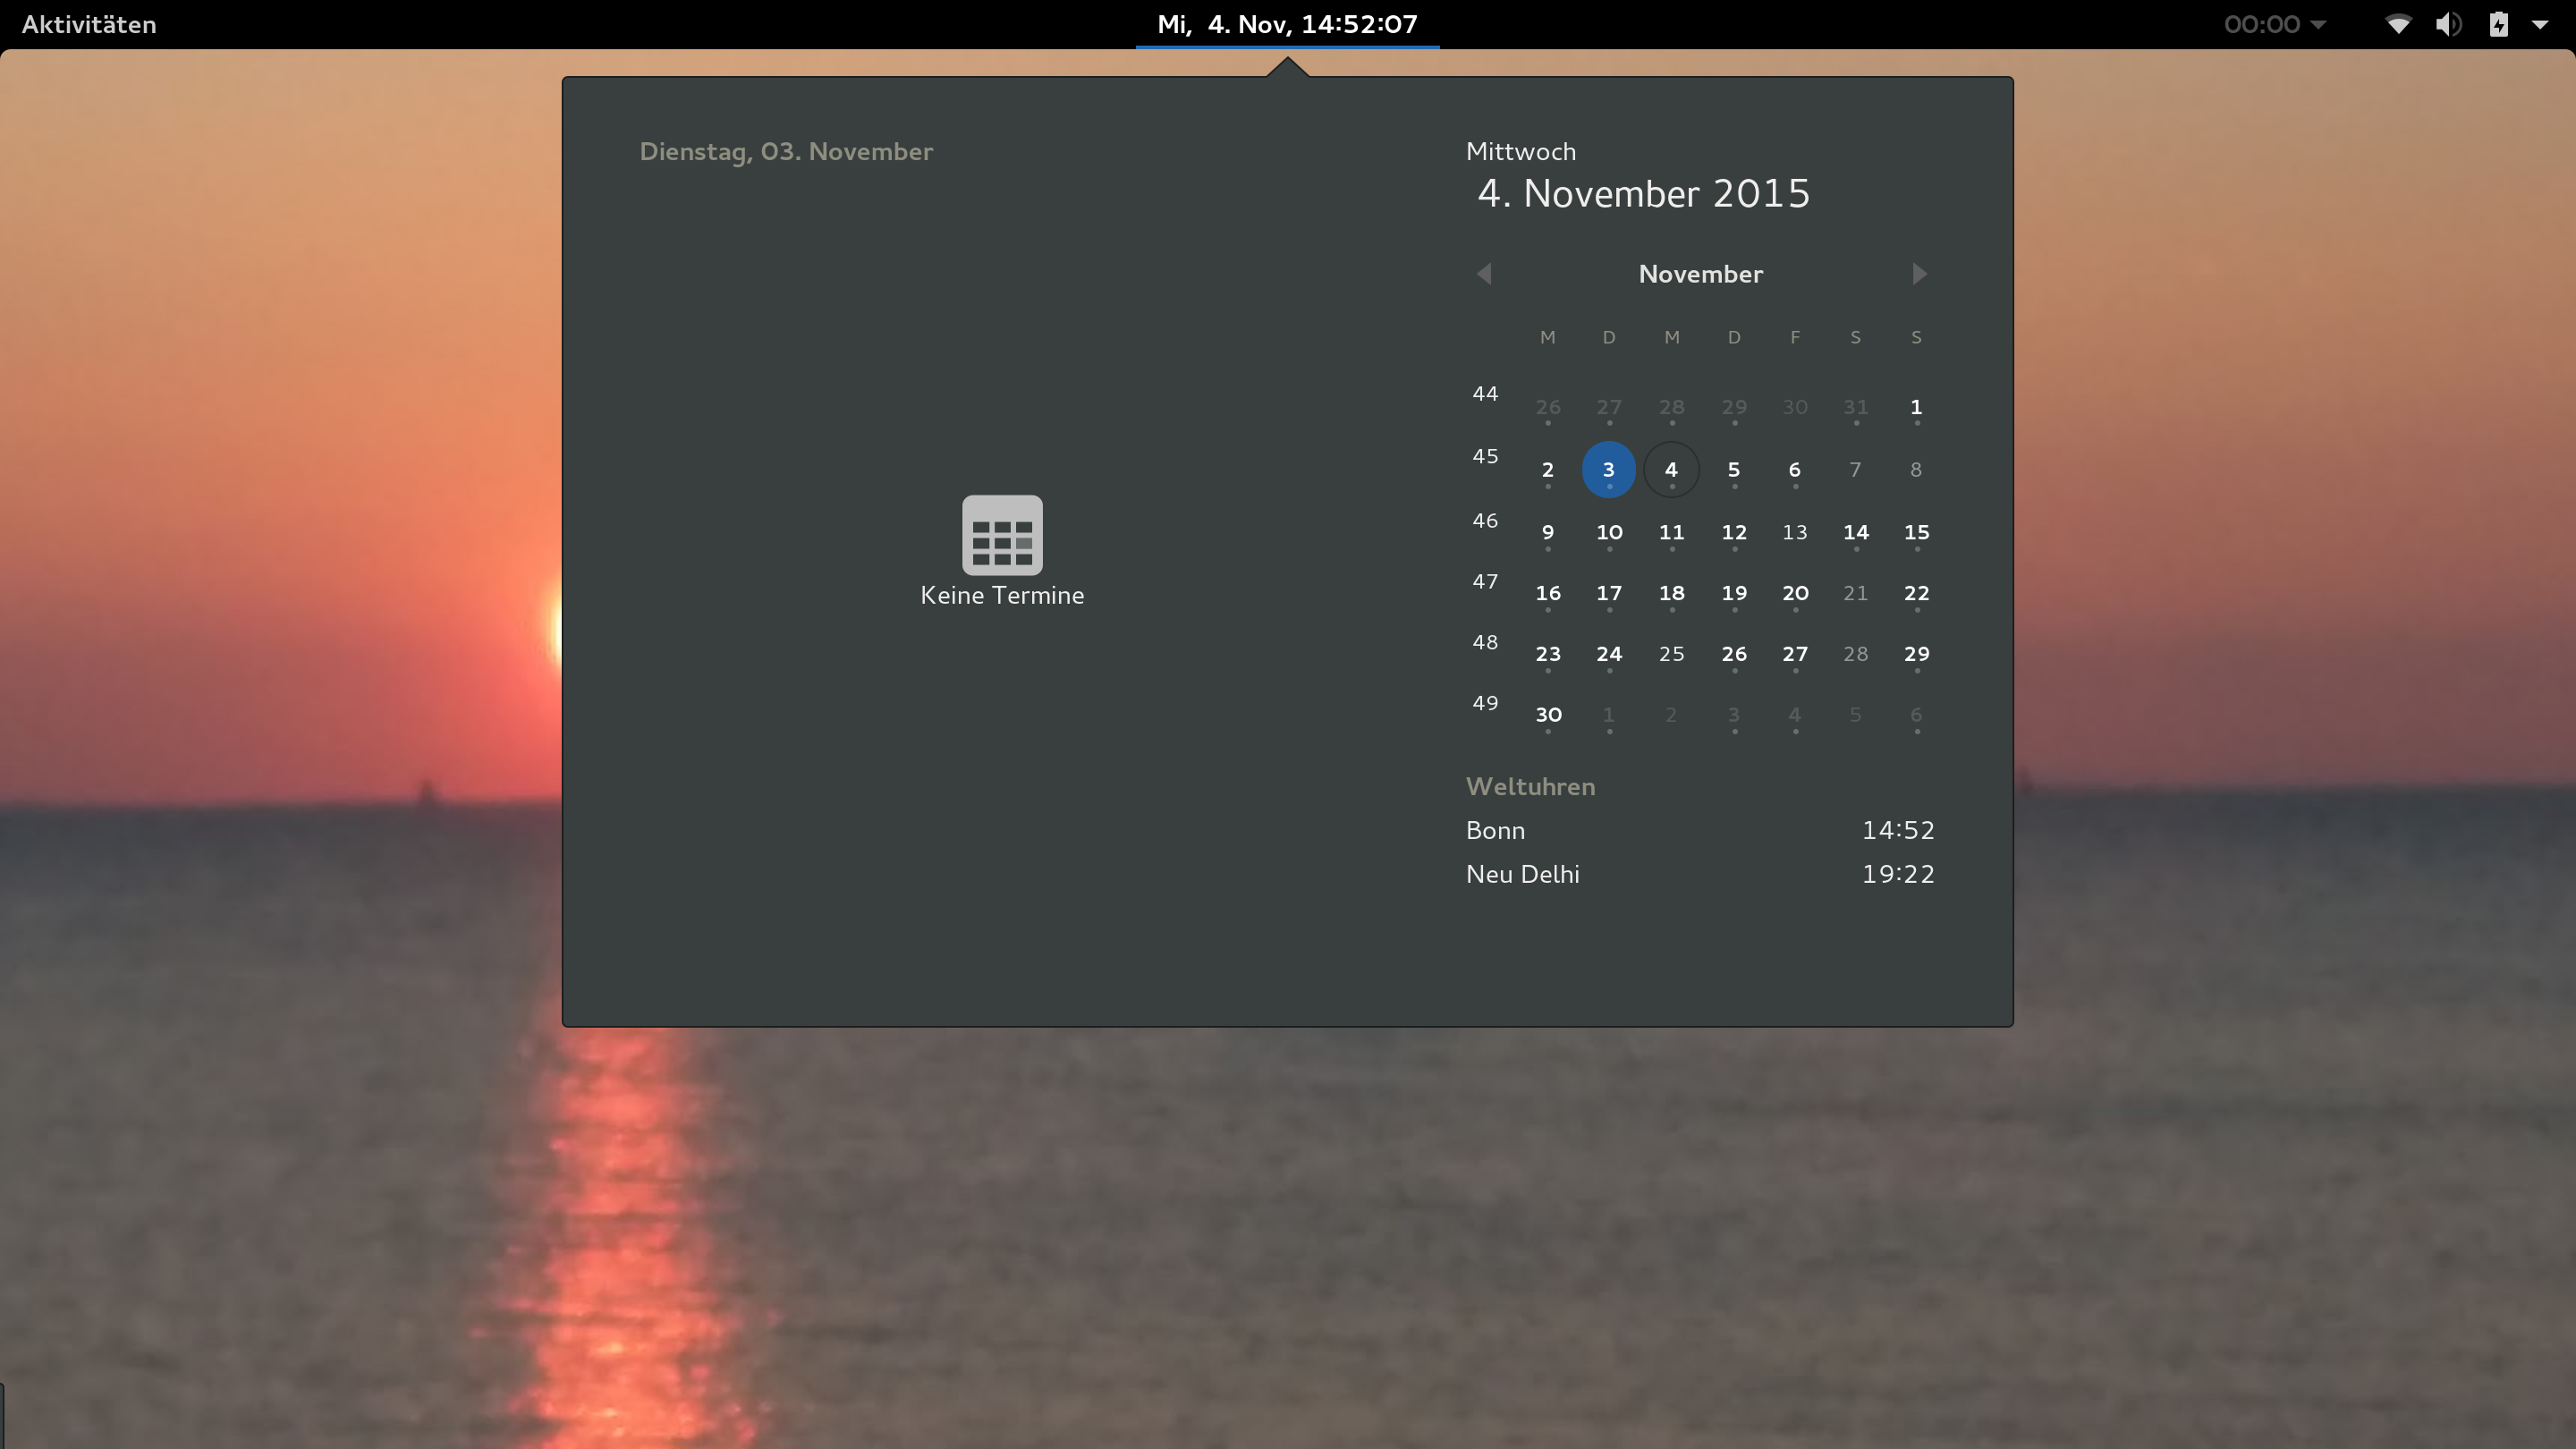Open the 00:00 timer dropdown
The height and width of the screenshot is (1449, 2576).
pos(2274,24)
